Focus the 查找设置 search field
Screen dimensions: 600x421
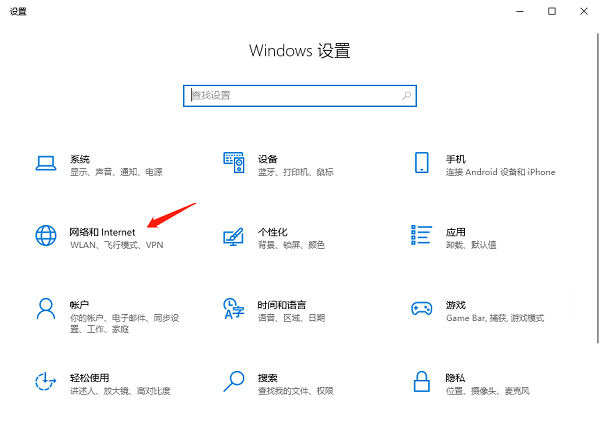coord(300,96)
